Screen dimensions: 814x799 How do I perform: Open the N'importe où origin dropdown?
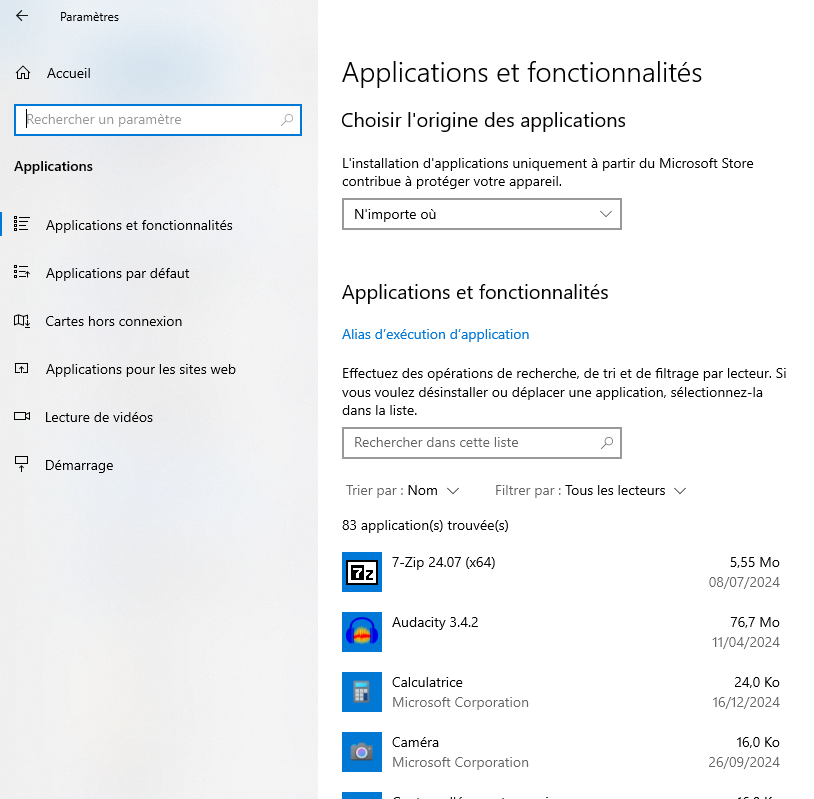tap(482, 214)
